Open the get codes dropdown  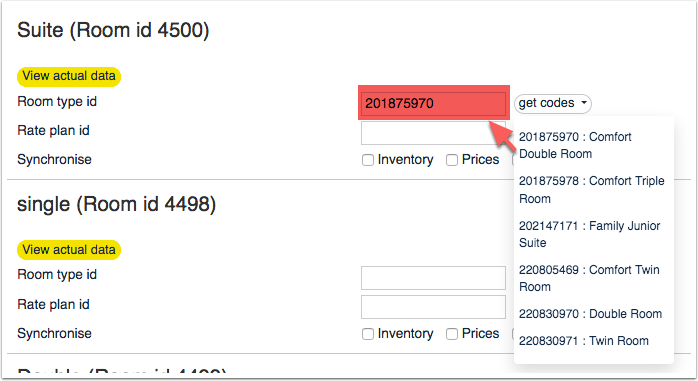(552, 103)
